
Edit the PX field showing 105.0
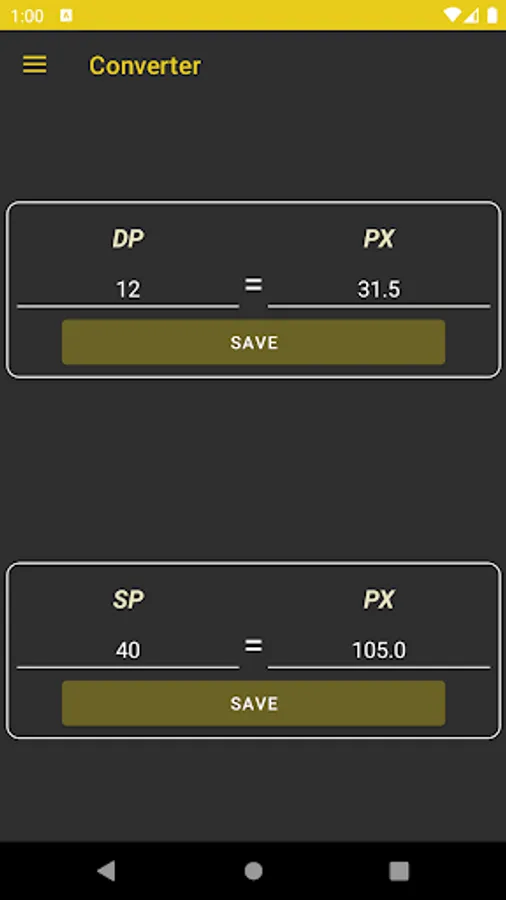tap(379, 651)
